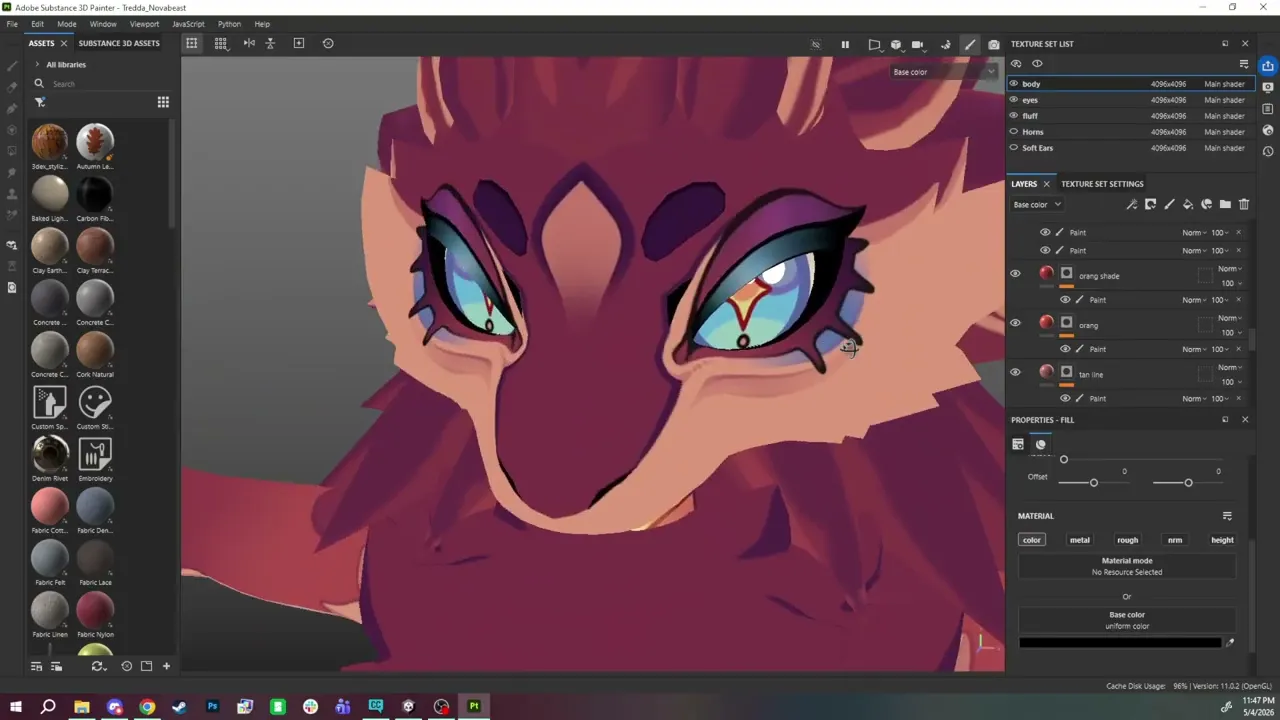Show the Soft Ears texture set

tap(1014, 148)
